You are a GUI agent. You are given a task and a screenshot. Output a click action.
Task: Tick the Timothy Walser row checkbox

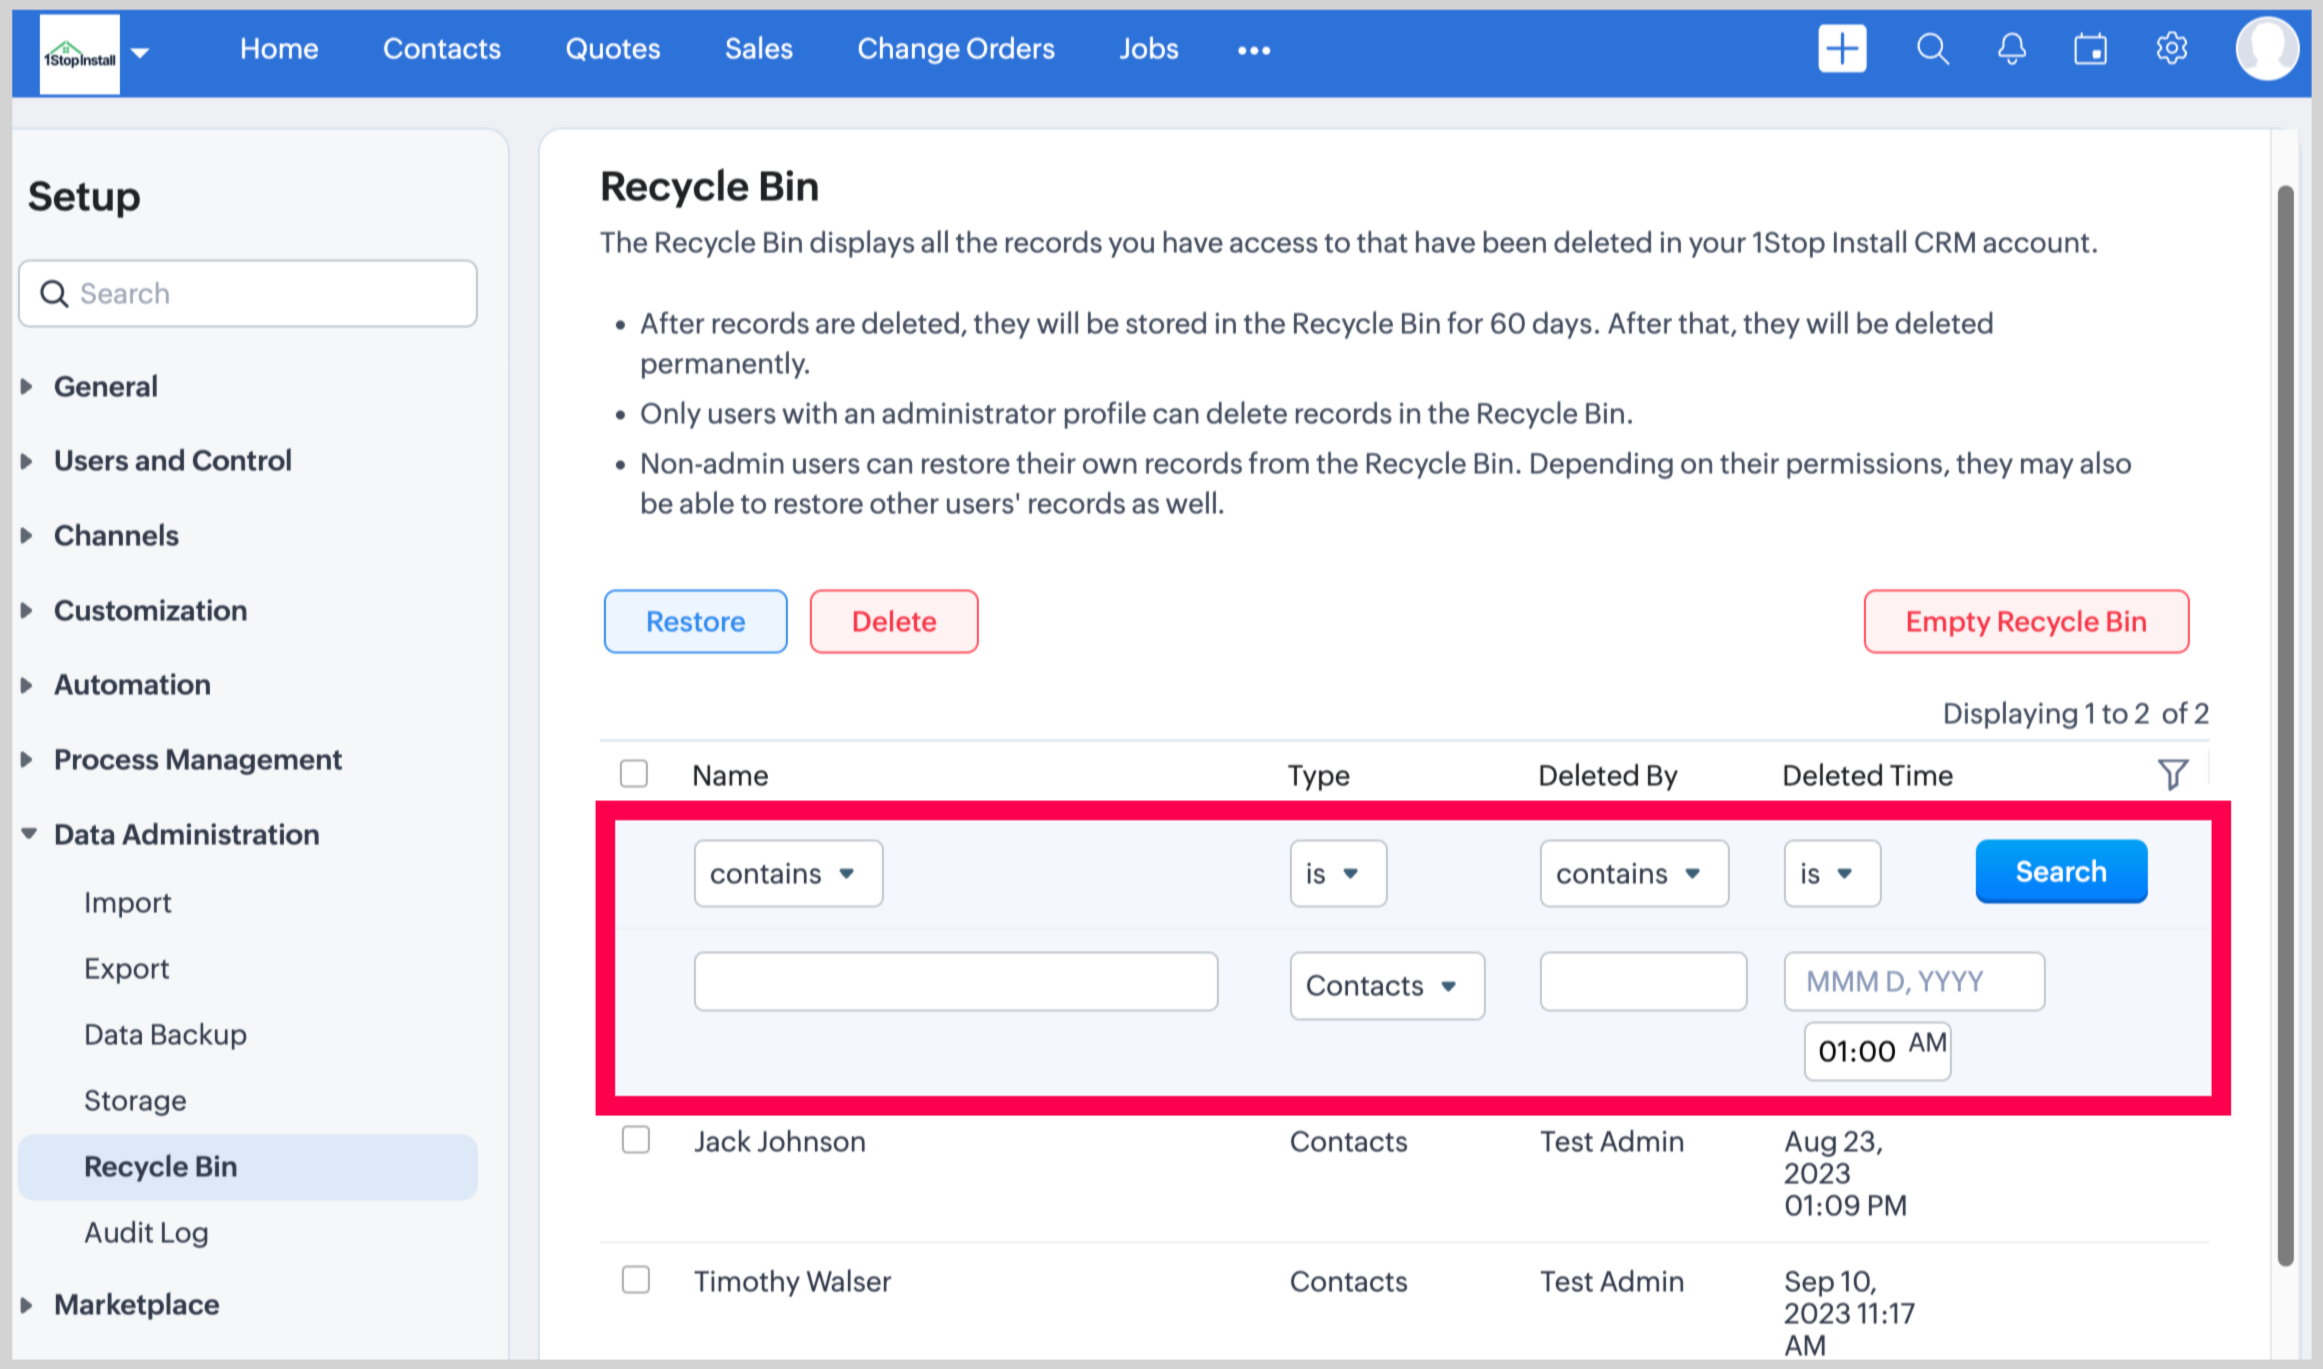click(636, 1280)
